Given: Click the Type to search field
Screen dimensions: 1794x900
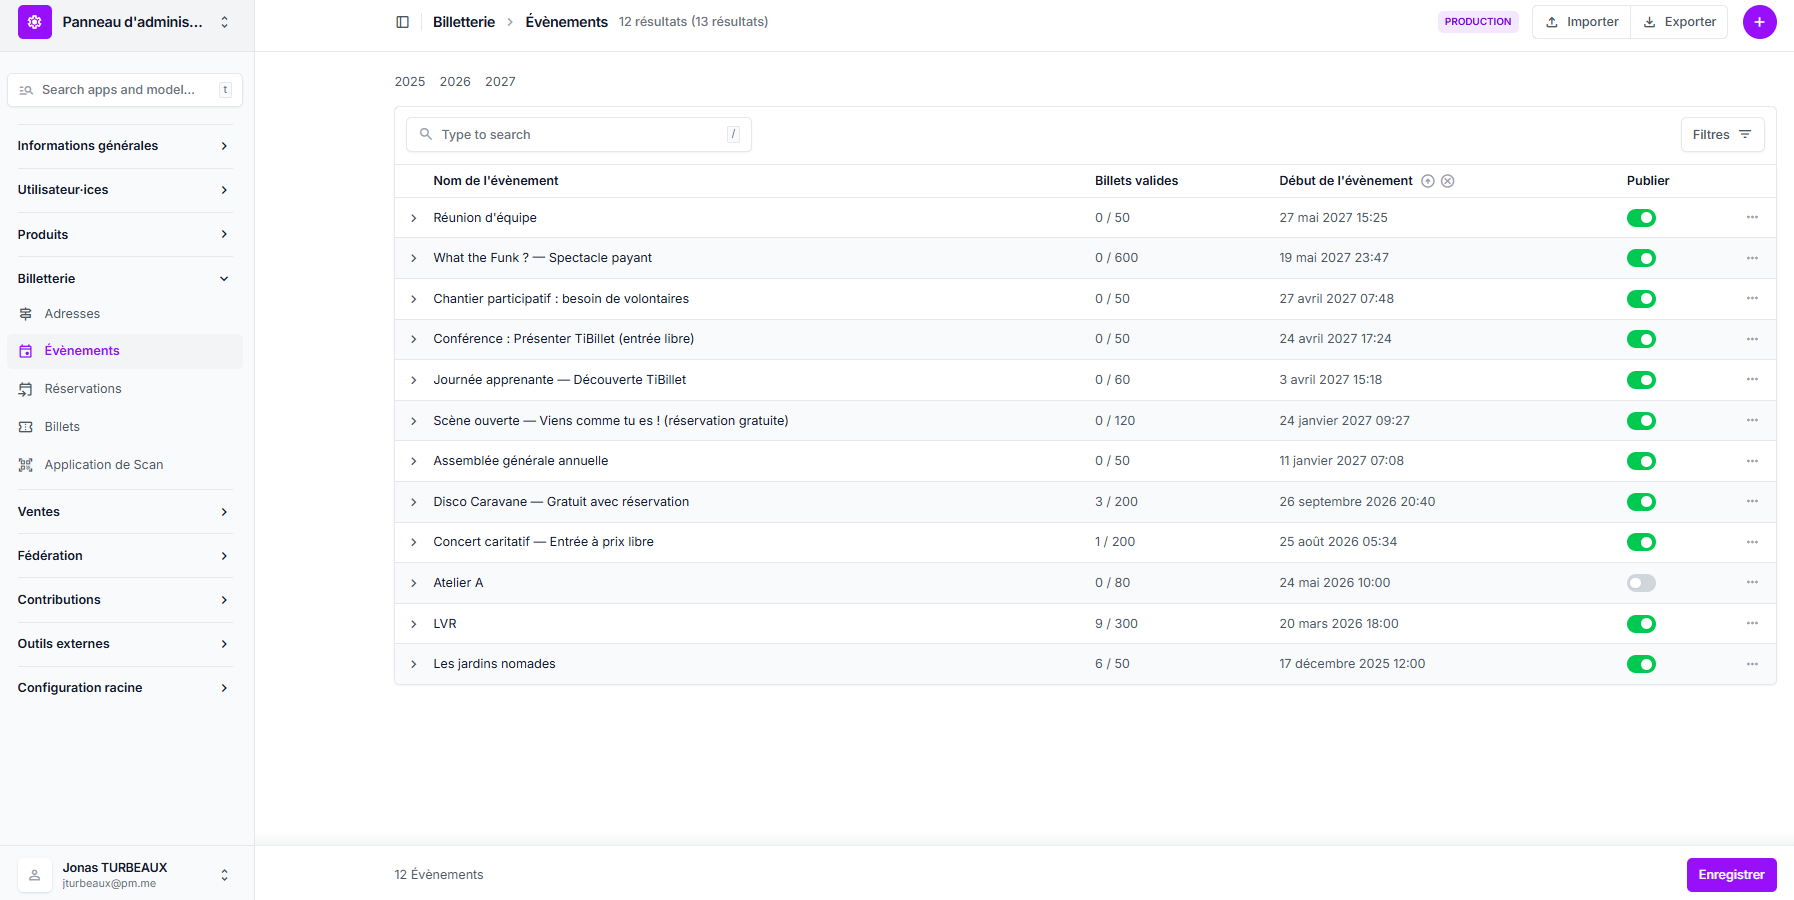Looking at the screenshot, I should [x=578, y=135].
